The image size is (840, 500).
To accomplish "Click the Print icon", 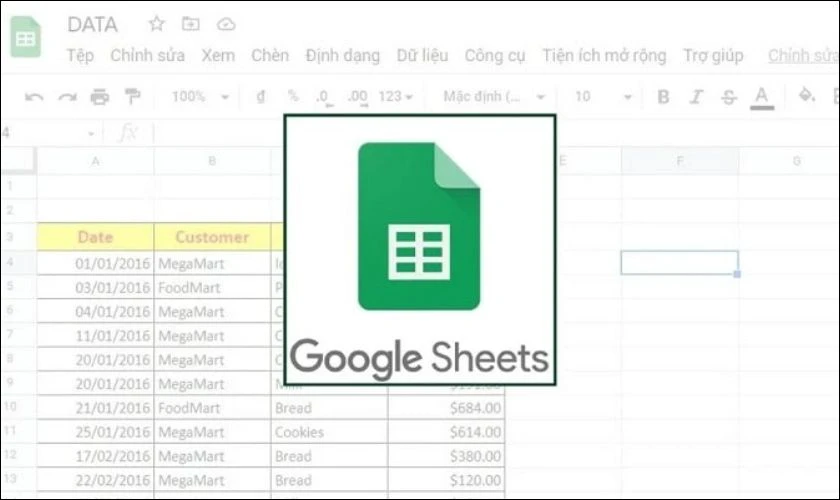I will click(100, 97).
